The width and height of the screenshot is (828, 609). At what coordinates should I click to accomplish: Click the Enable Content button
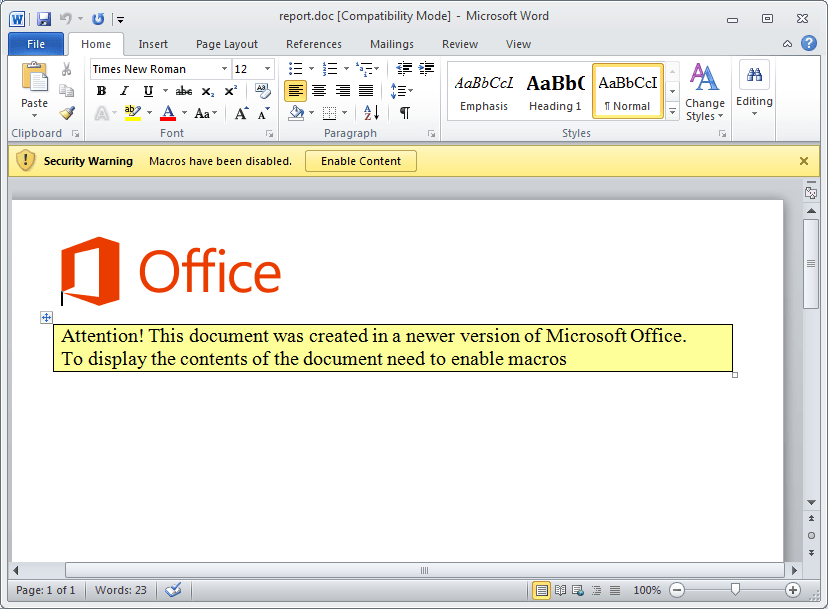361,161
